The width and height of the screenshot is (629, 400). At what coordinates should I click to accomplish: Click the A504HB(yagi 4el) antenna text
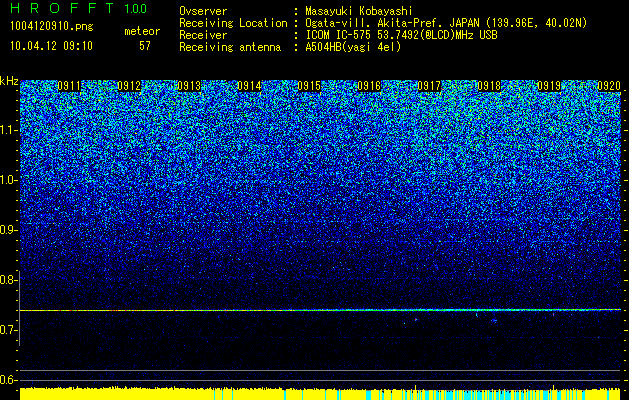coord(353,47)
